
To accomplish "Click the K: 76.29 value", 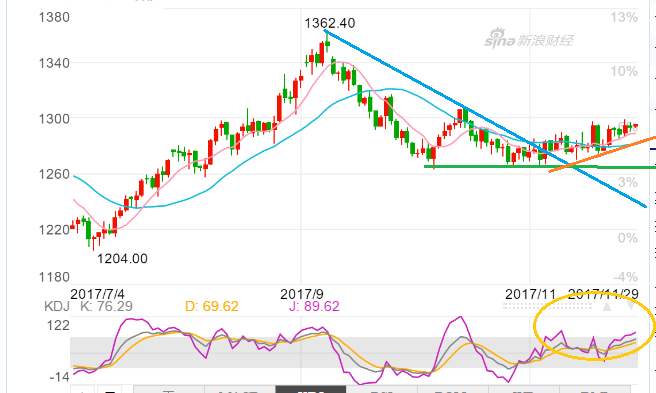I will (x=106, y=306).
